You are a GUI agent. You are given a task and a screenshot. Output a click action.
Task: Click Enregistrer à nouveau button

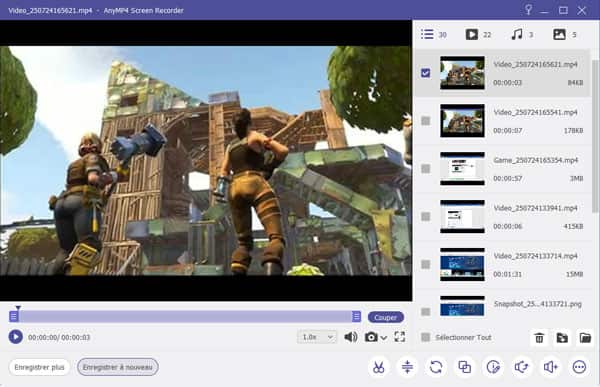click(x=117, y=367)
